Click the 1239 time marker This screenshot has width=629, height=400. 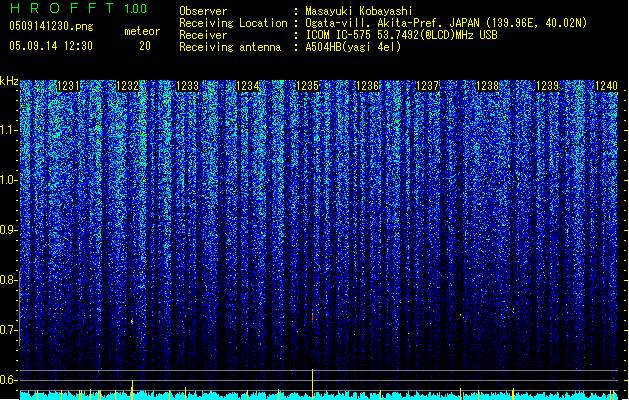pos(548,86)
